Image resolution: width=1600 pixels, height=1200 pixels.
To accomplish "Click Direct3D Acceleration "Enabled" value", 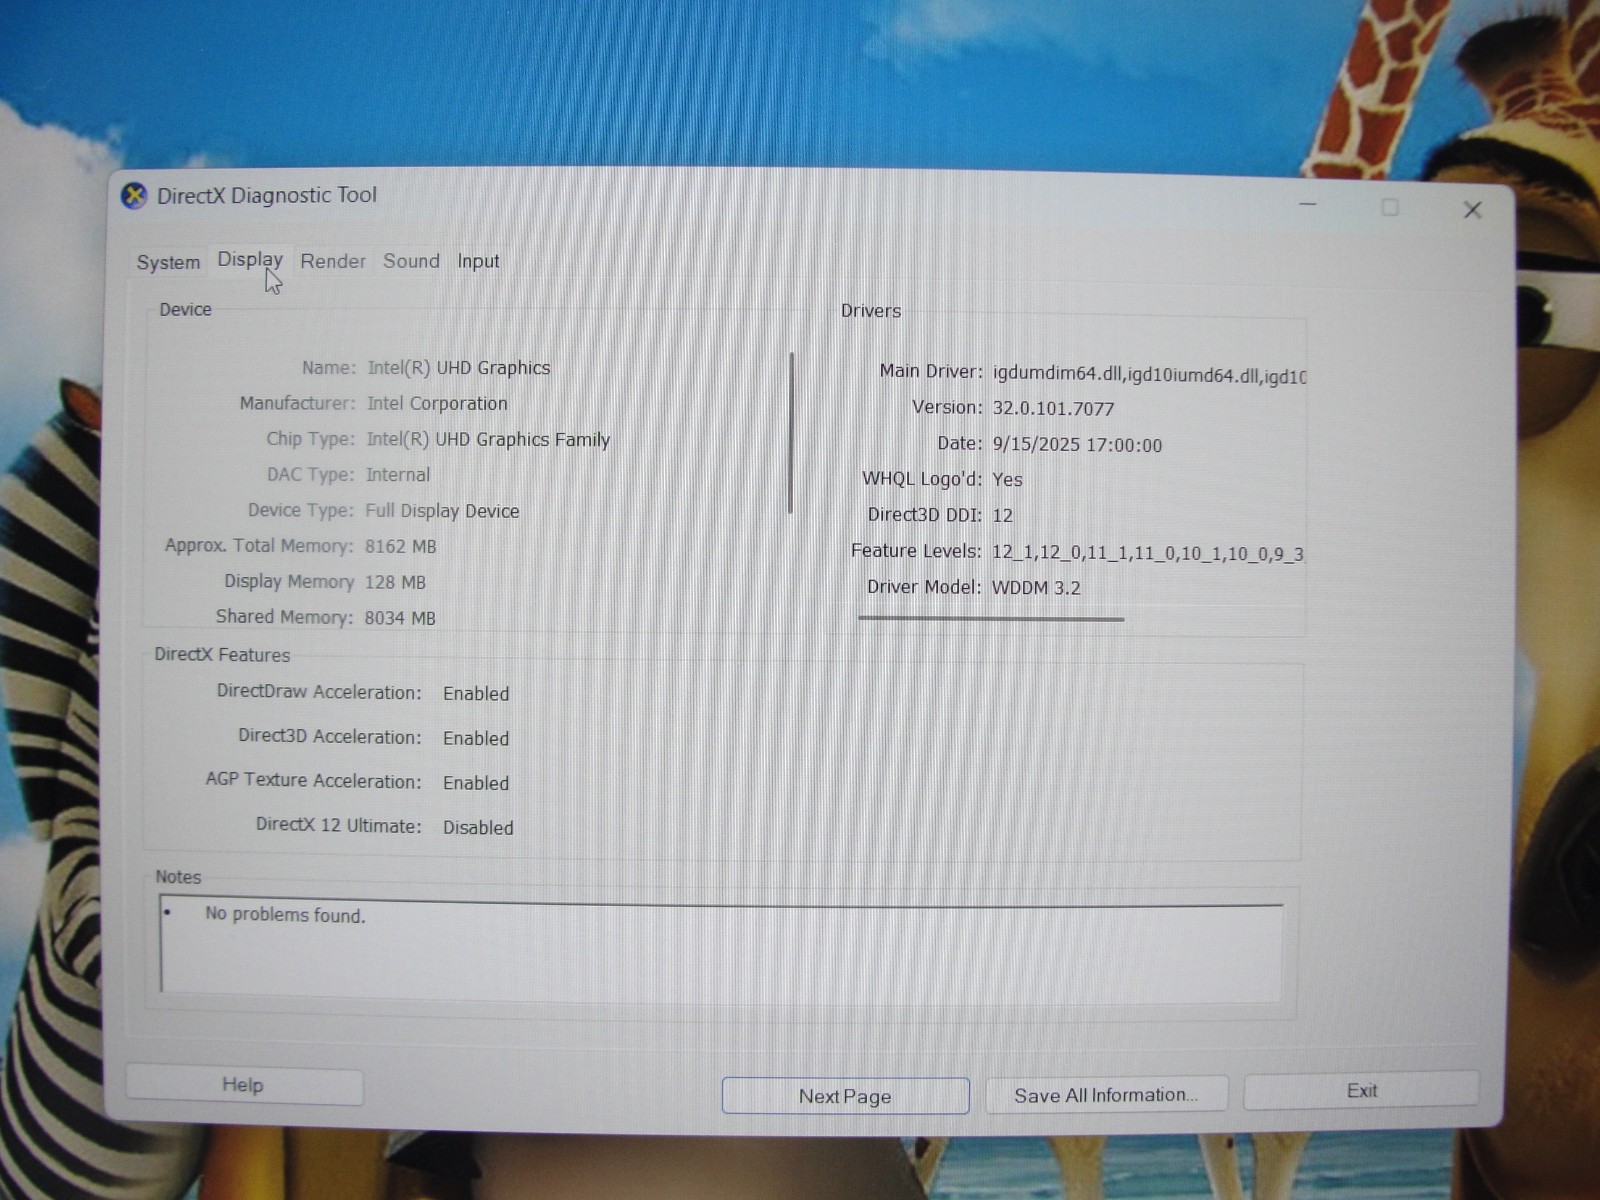I will (x=476, y=739).
